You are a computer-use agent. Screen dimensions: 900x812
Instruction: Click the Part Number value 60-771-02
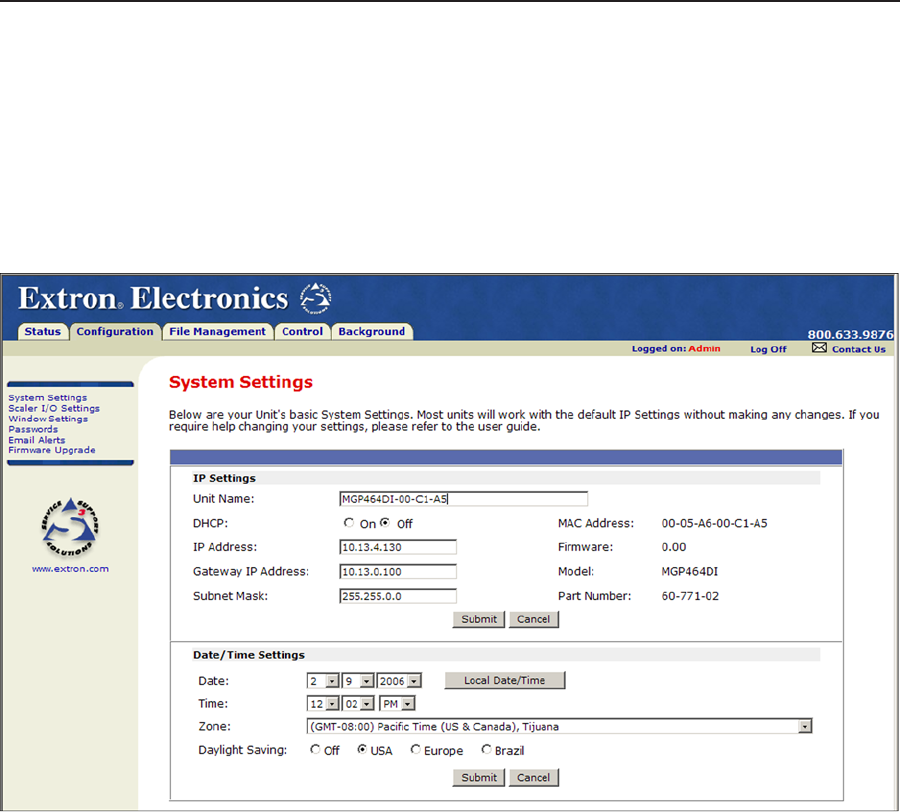click(x=690, y=596)
